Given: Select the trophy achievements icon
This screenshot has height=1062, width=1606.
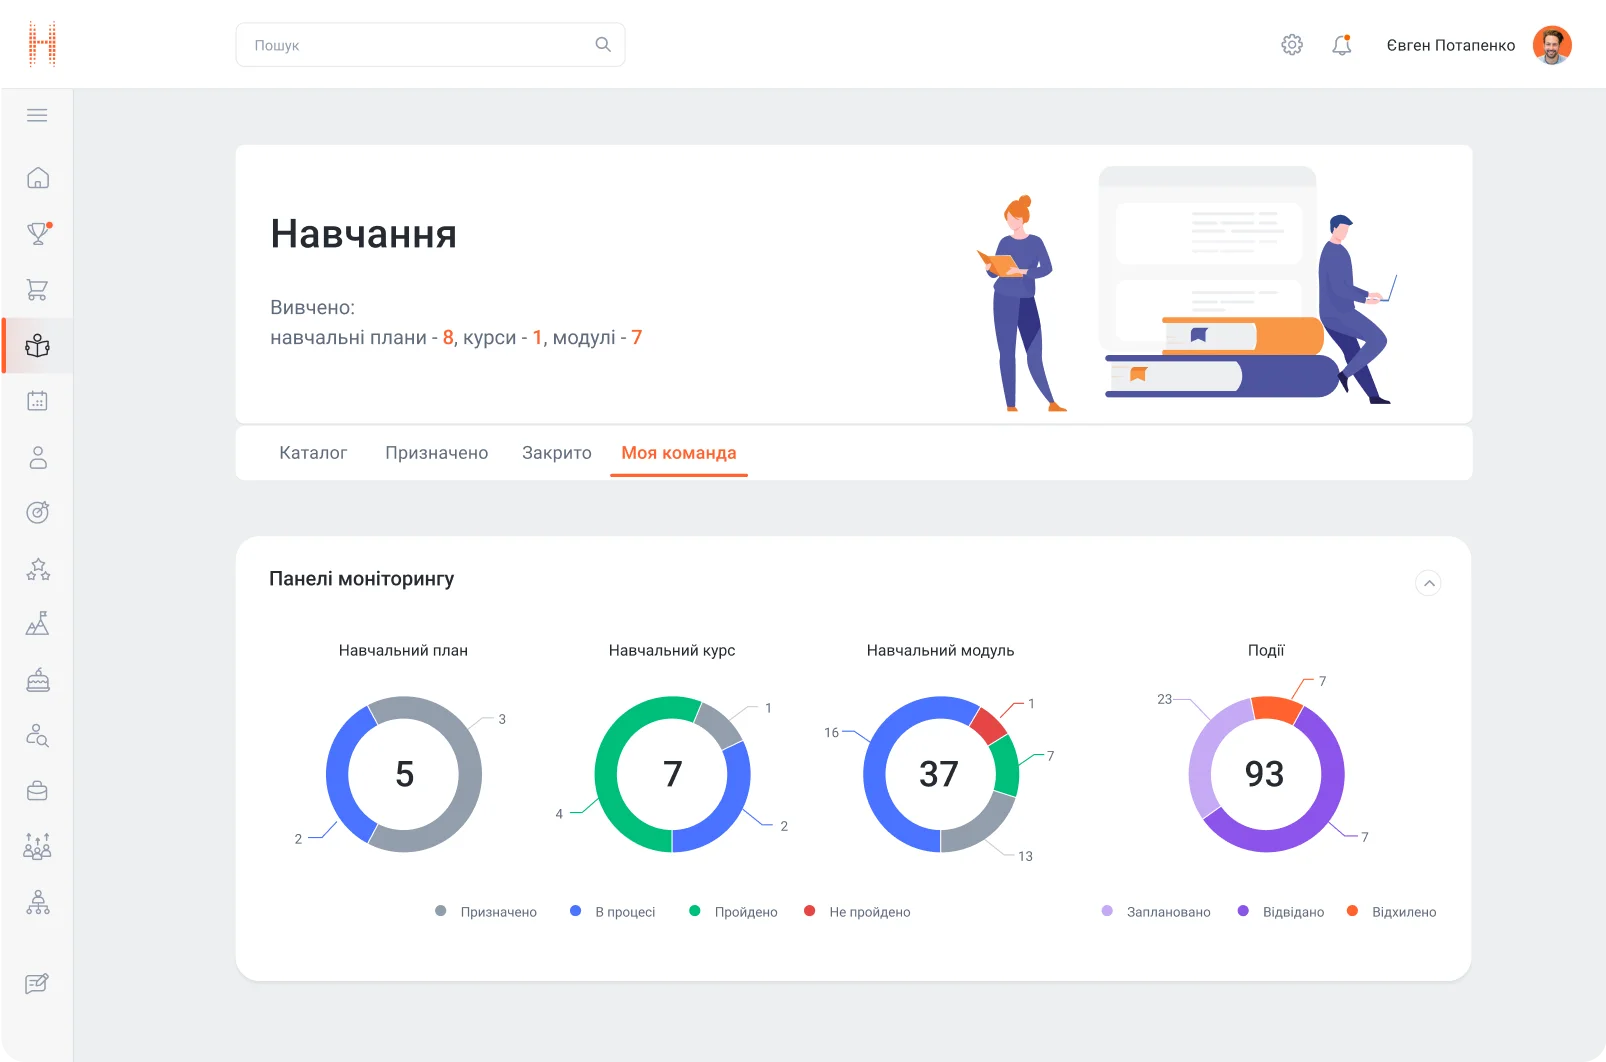Looking at the screenshot, I should [37, 233].
